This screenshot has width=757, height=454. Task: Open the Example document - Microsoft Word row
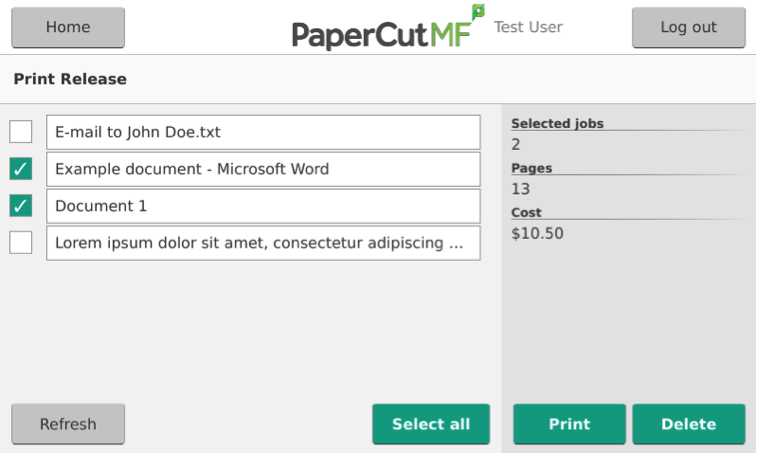[263, 169]
